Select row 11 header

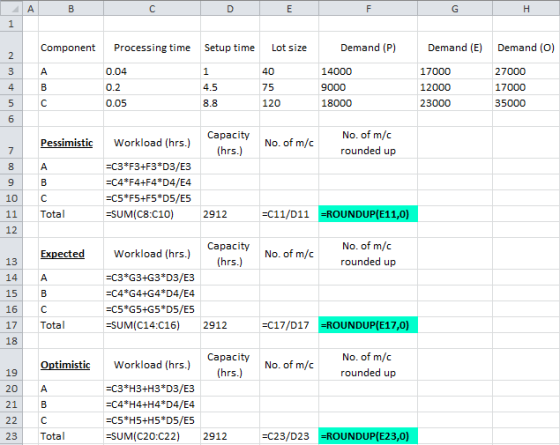(11, 214)
